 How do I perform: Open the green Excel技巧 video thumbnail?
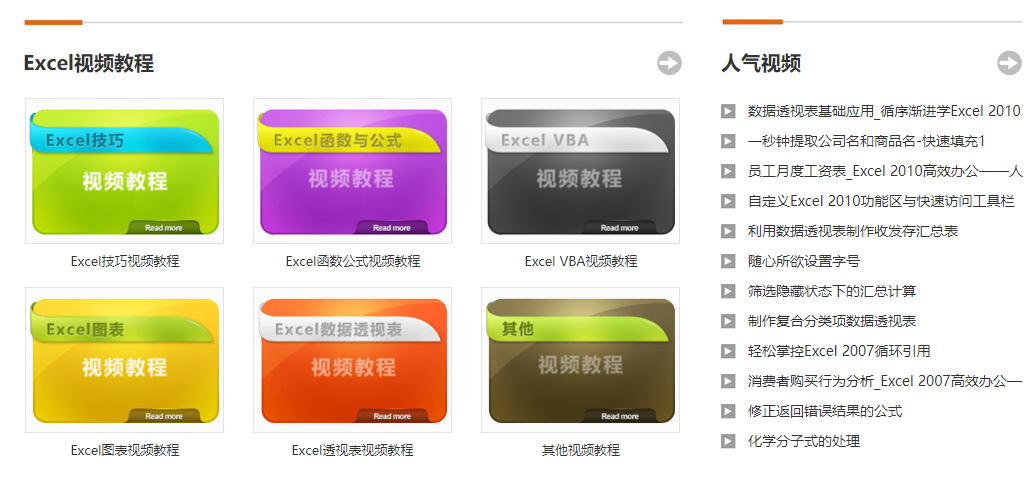(x=124, y=171)
